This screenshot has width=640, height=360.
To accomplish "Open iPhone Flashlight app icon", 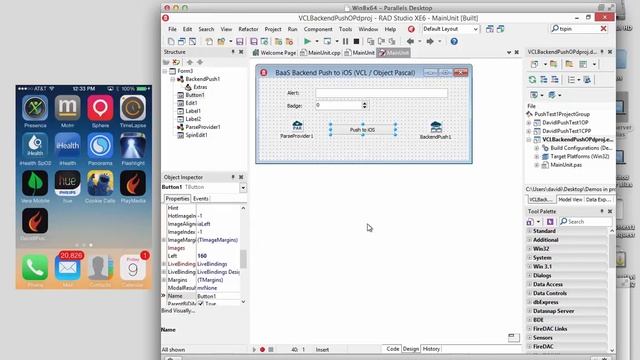I will (133, 145).
